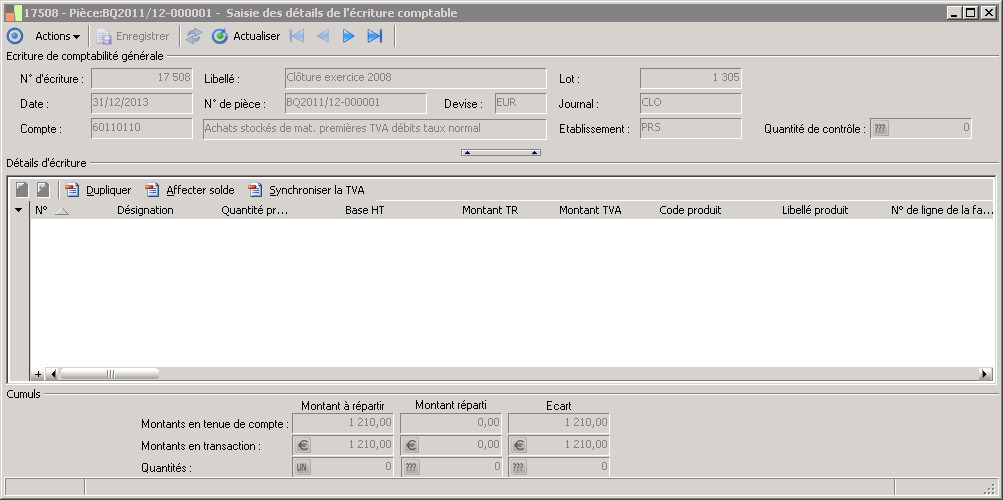Click the horizontal scrollbar thumb
The image size is (1003, 500).
tap(109, 374)
